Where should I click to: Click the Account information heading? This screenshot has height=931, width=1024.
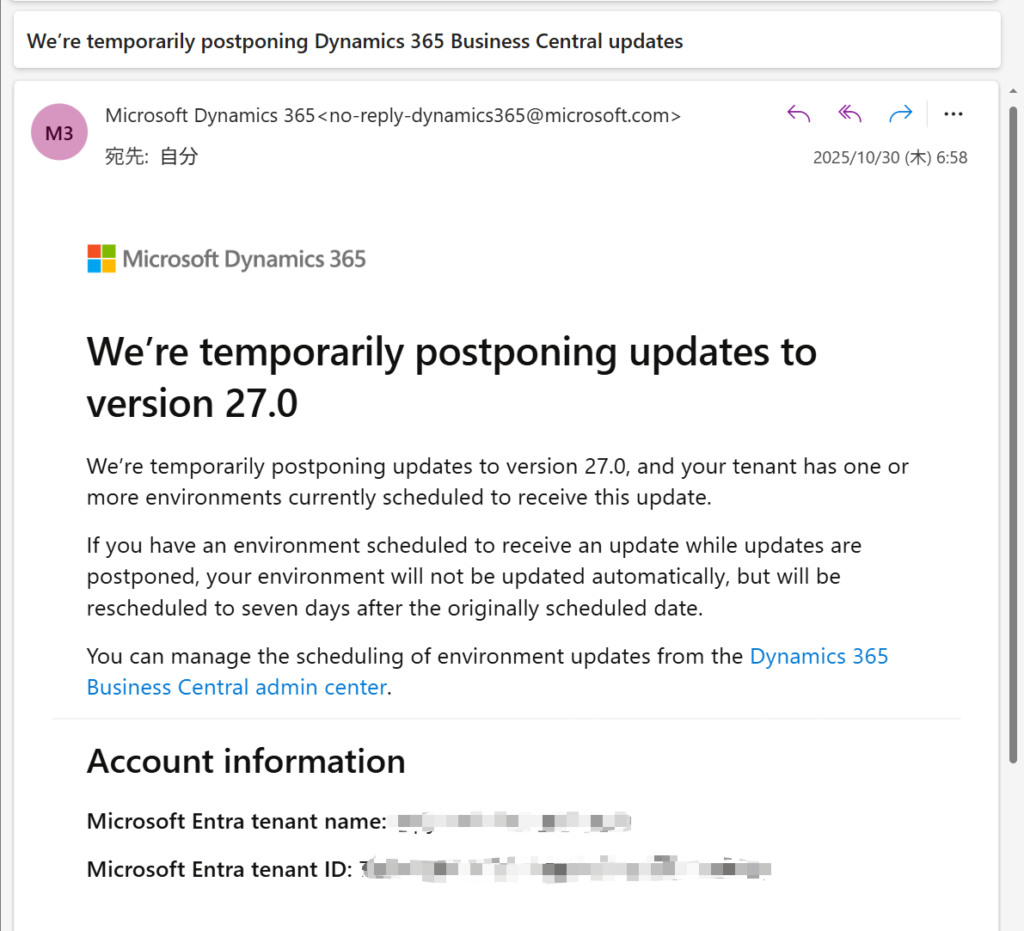(246, 761)
